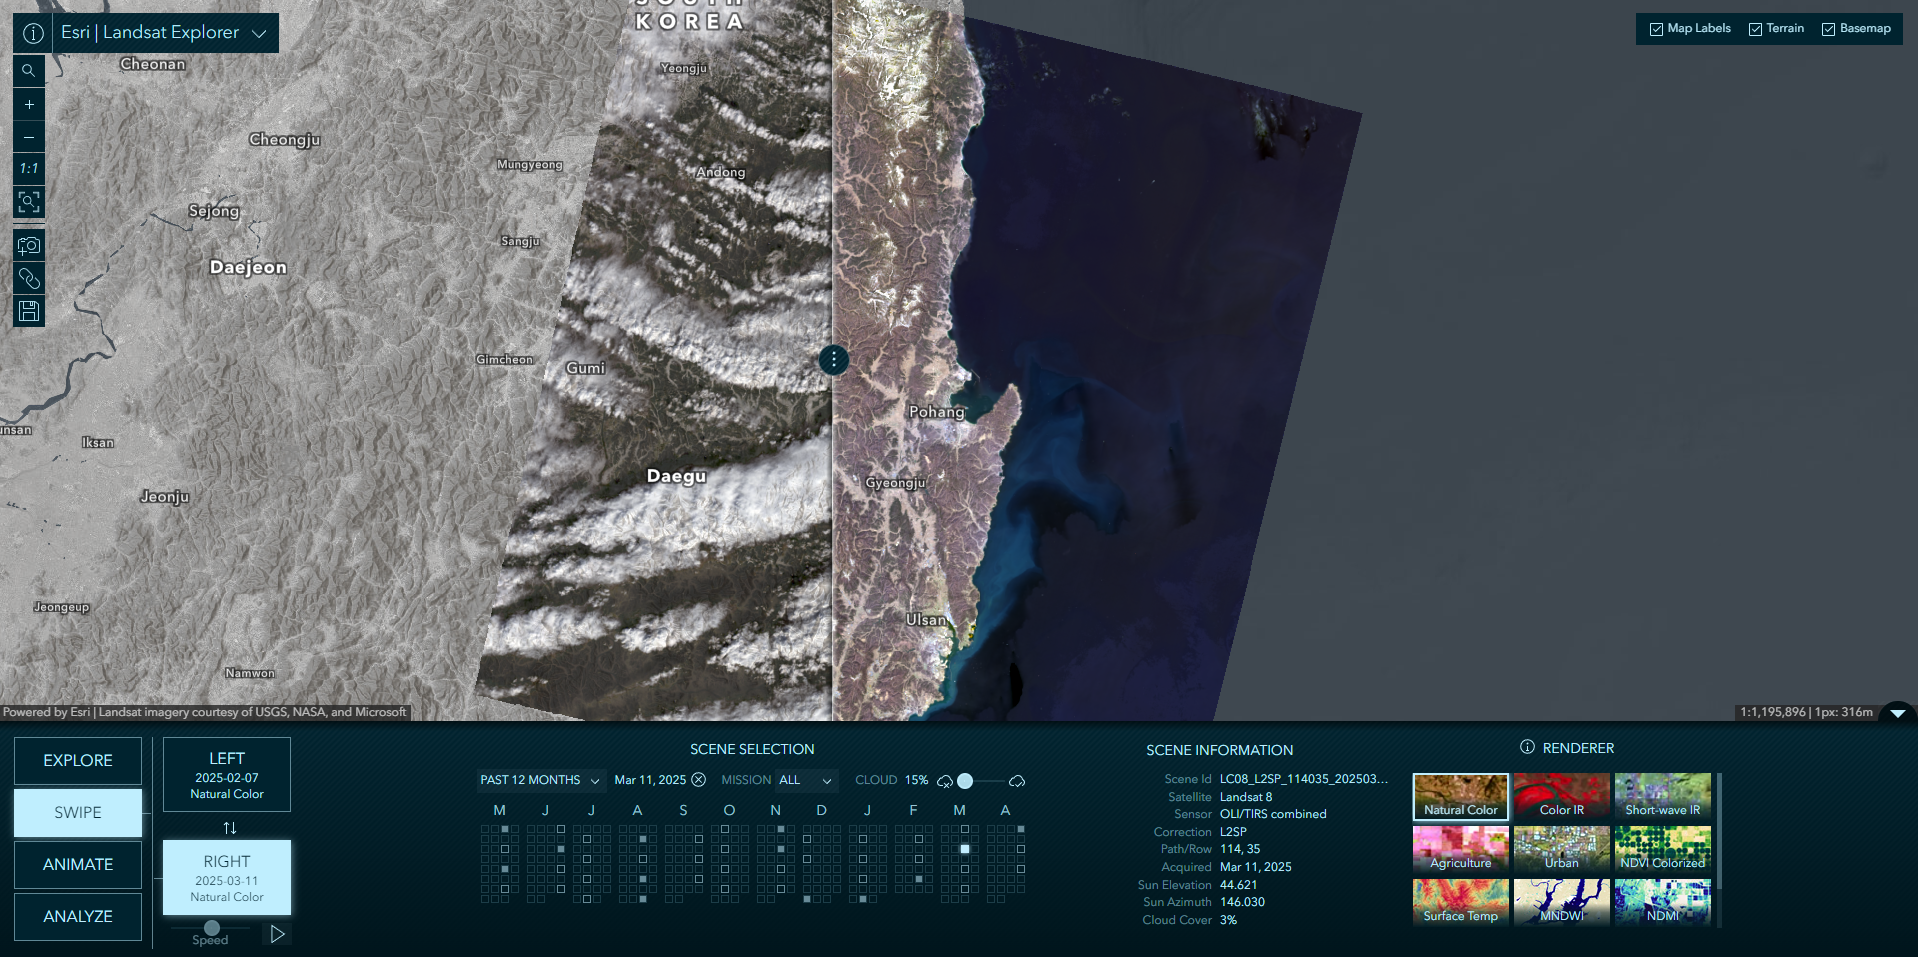Disable the Basemap checkbox

pos(1828,29)
